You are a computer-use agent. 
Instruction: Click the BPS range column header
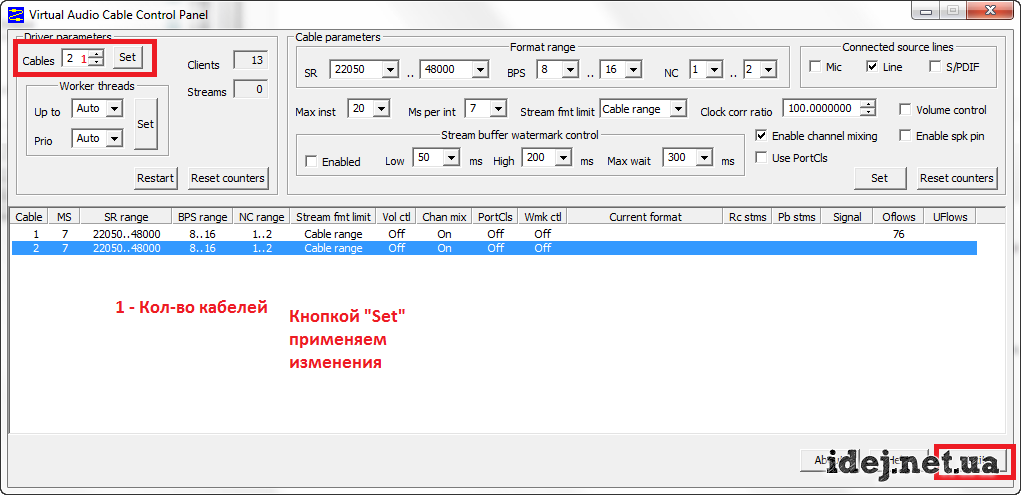pos(203,217)
